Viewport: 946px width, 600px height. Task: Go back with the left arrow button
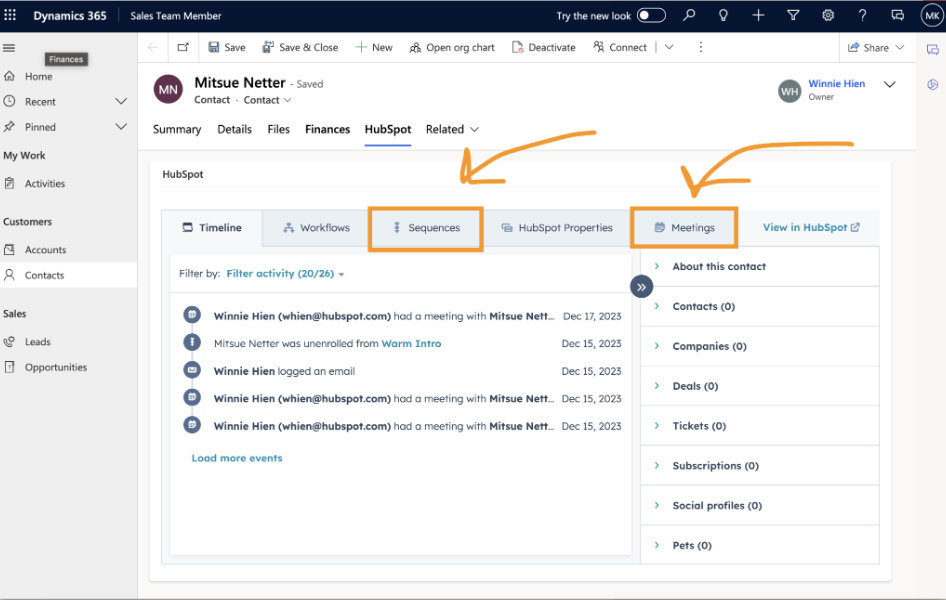coord(153,47)
